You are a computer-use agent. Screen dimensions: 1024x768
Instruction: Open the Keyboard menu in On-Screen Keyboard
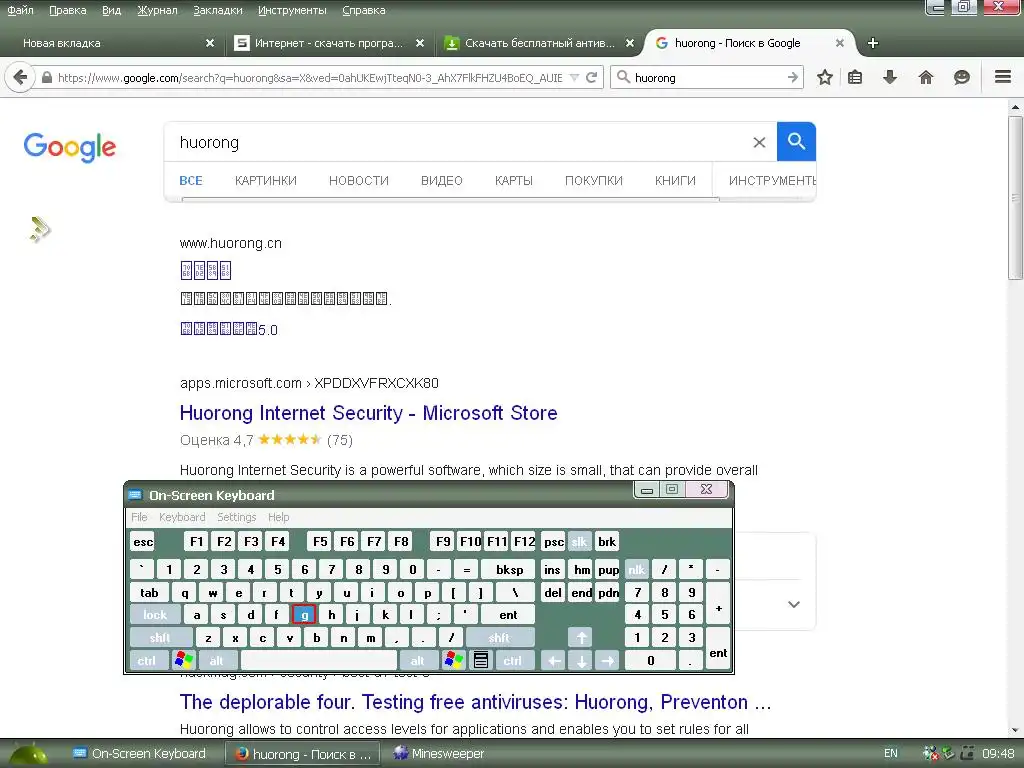coord(182,517)
